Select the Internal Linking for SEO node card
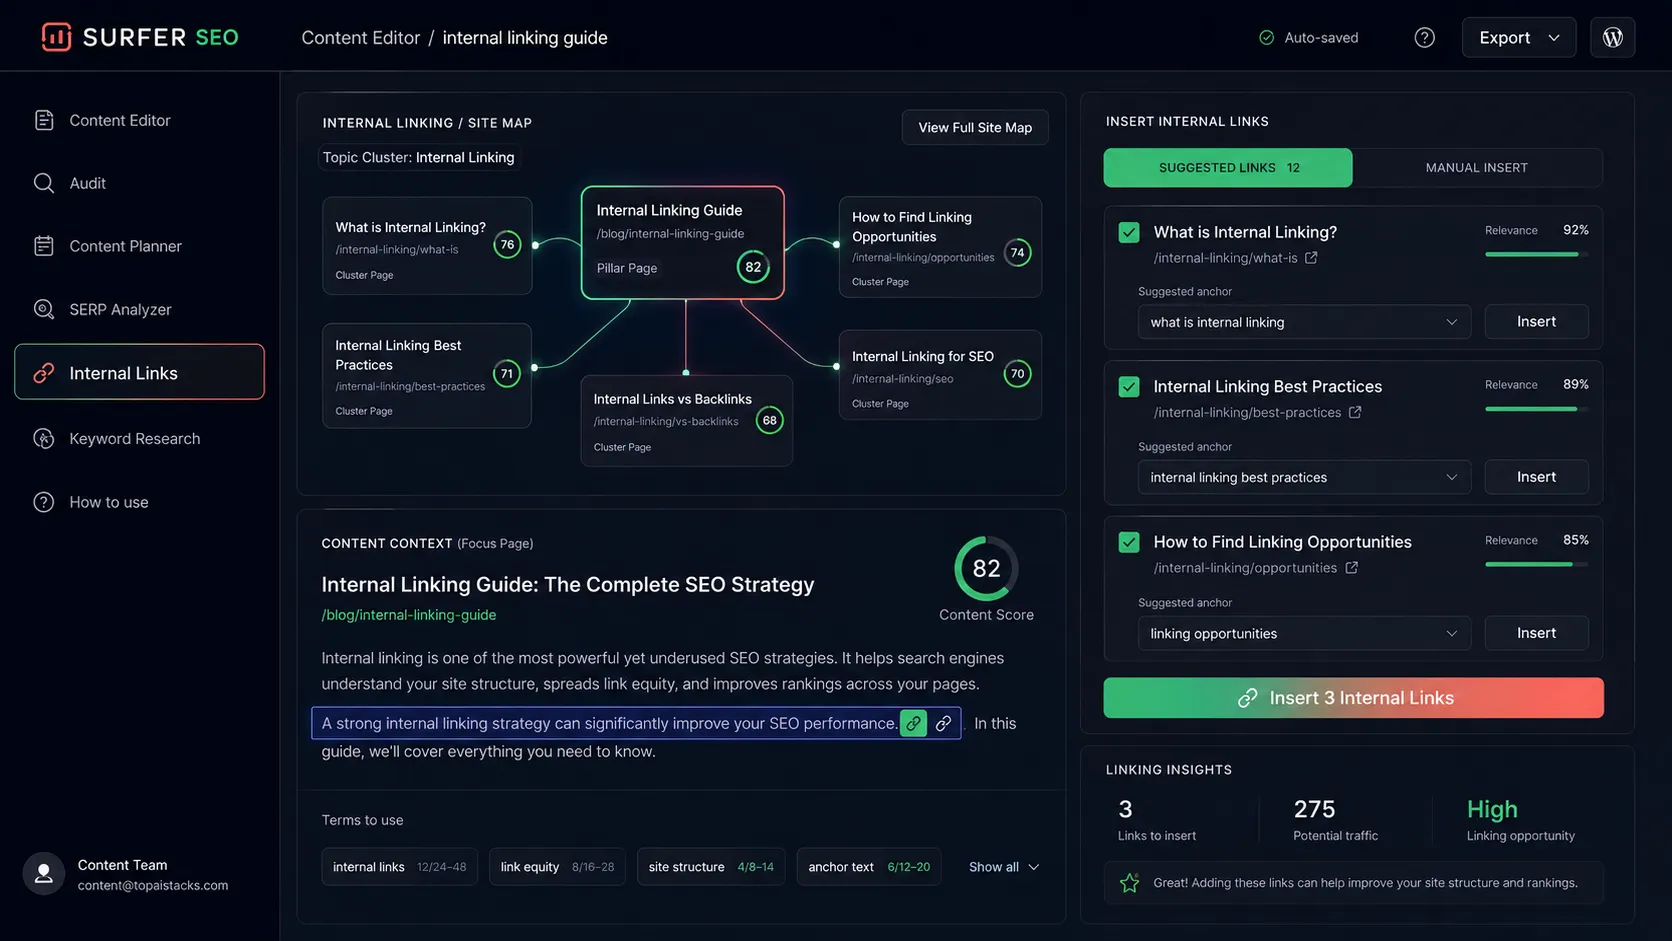 click(940, 375)
